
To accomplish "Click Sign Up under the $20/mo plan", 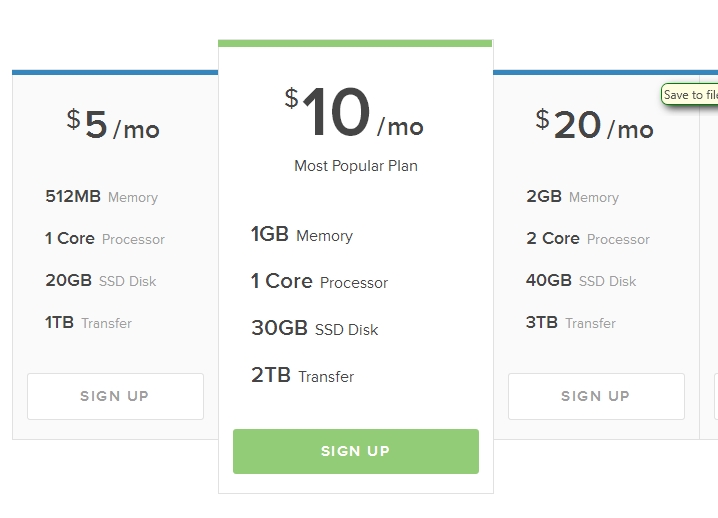I will [596, 396].
